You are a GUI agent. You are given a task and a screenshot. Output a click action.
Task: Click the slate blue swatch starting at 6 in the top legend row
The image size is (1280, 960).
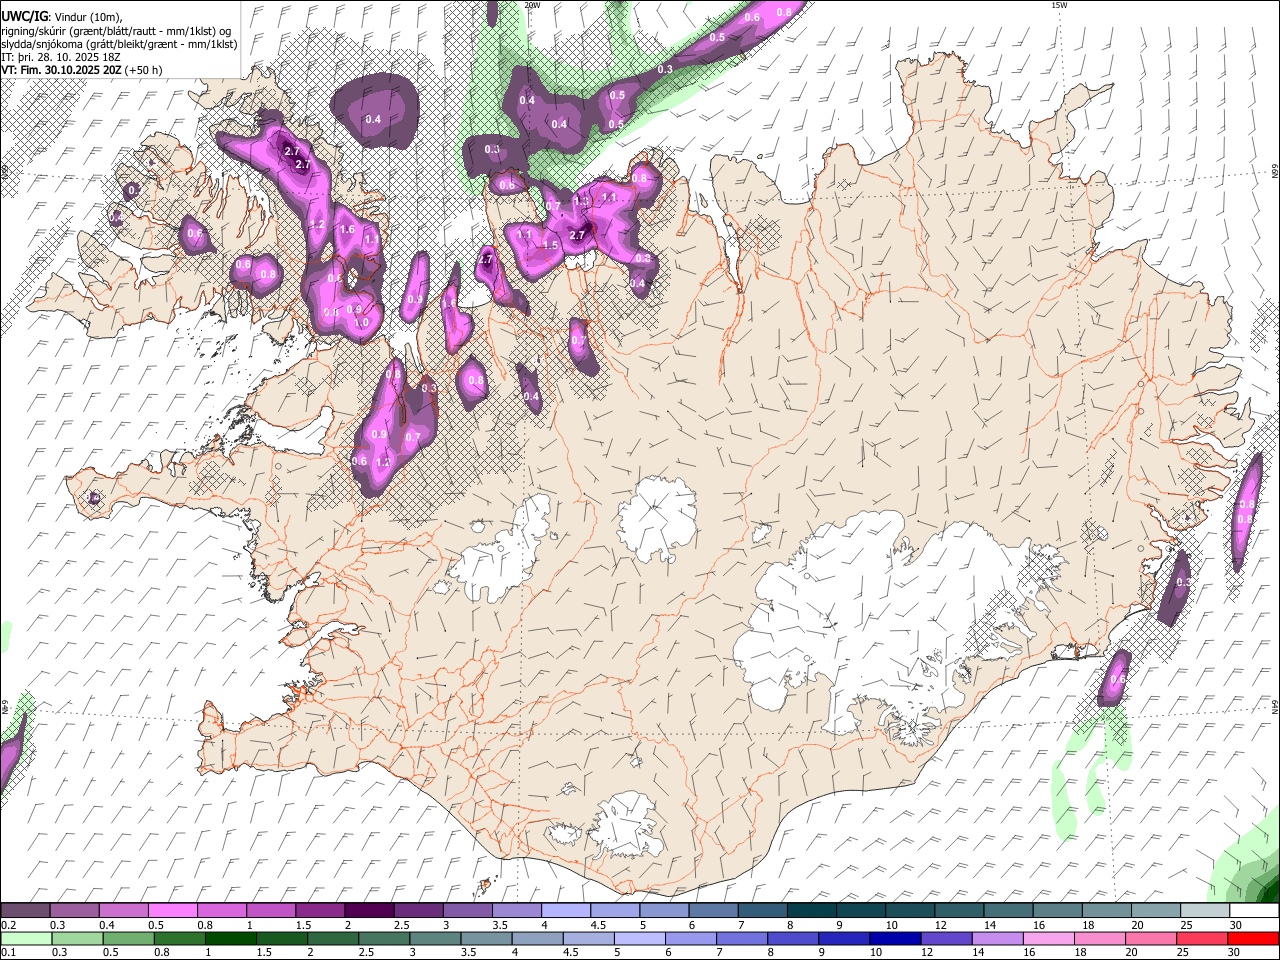coord(714,911)
